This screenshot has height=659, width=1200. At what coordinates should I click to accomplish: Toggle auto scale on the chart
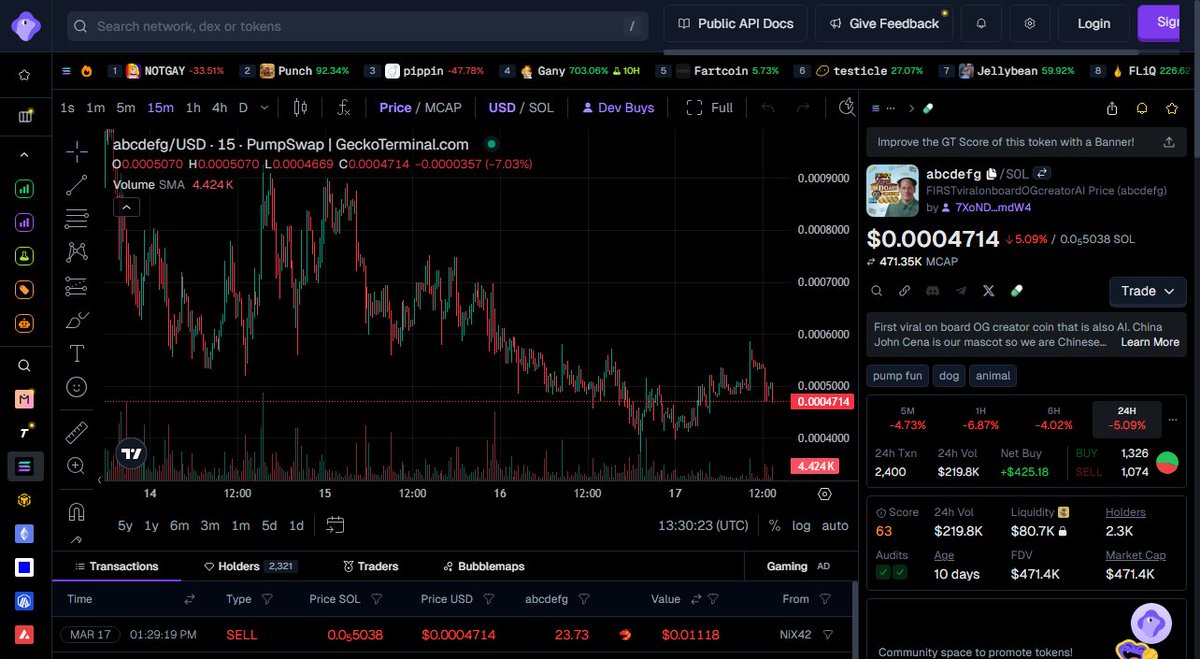[835, 525]
